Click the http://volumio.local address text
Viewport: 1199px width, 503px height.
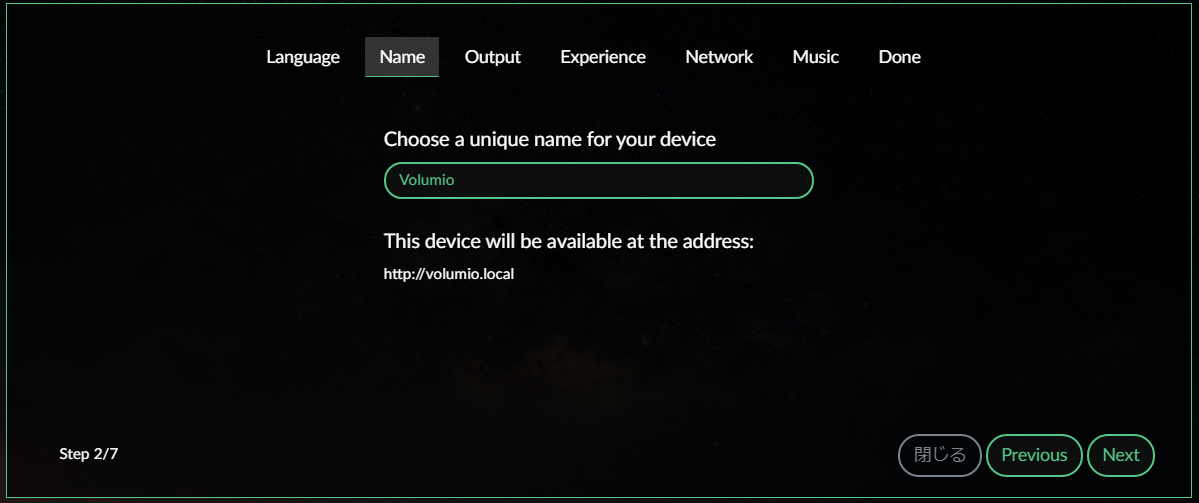coord(449,274)
